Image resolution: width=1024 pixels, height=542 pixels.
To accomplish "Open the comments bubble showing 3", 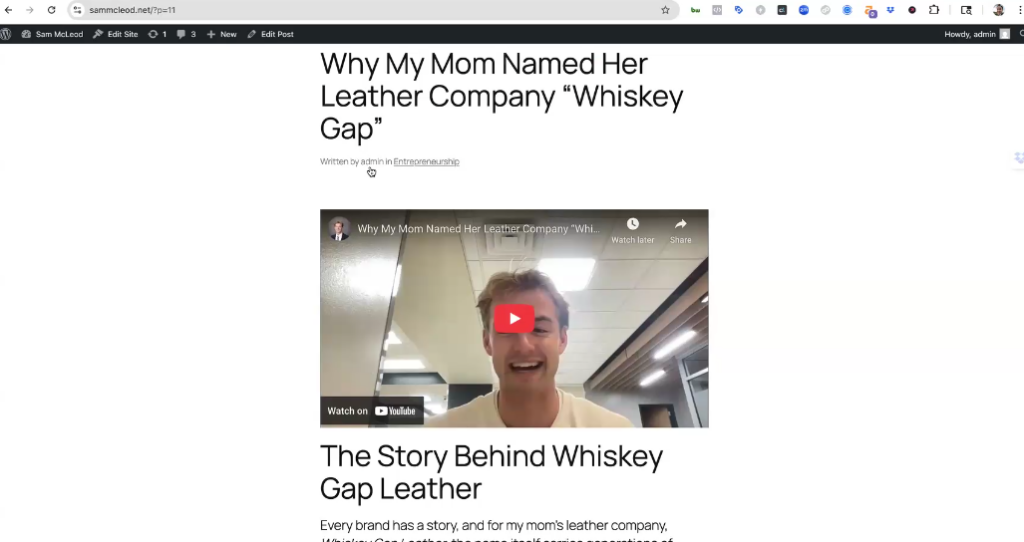I will [x=186, y=34].
